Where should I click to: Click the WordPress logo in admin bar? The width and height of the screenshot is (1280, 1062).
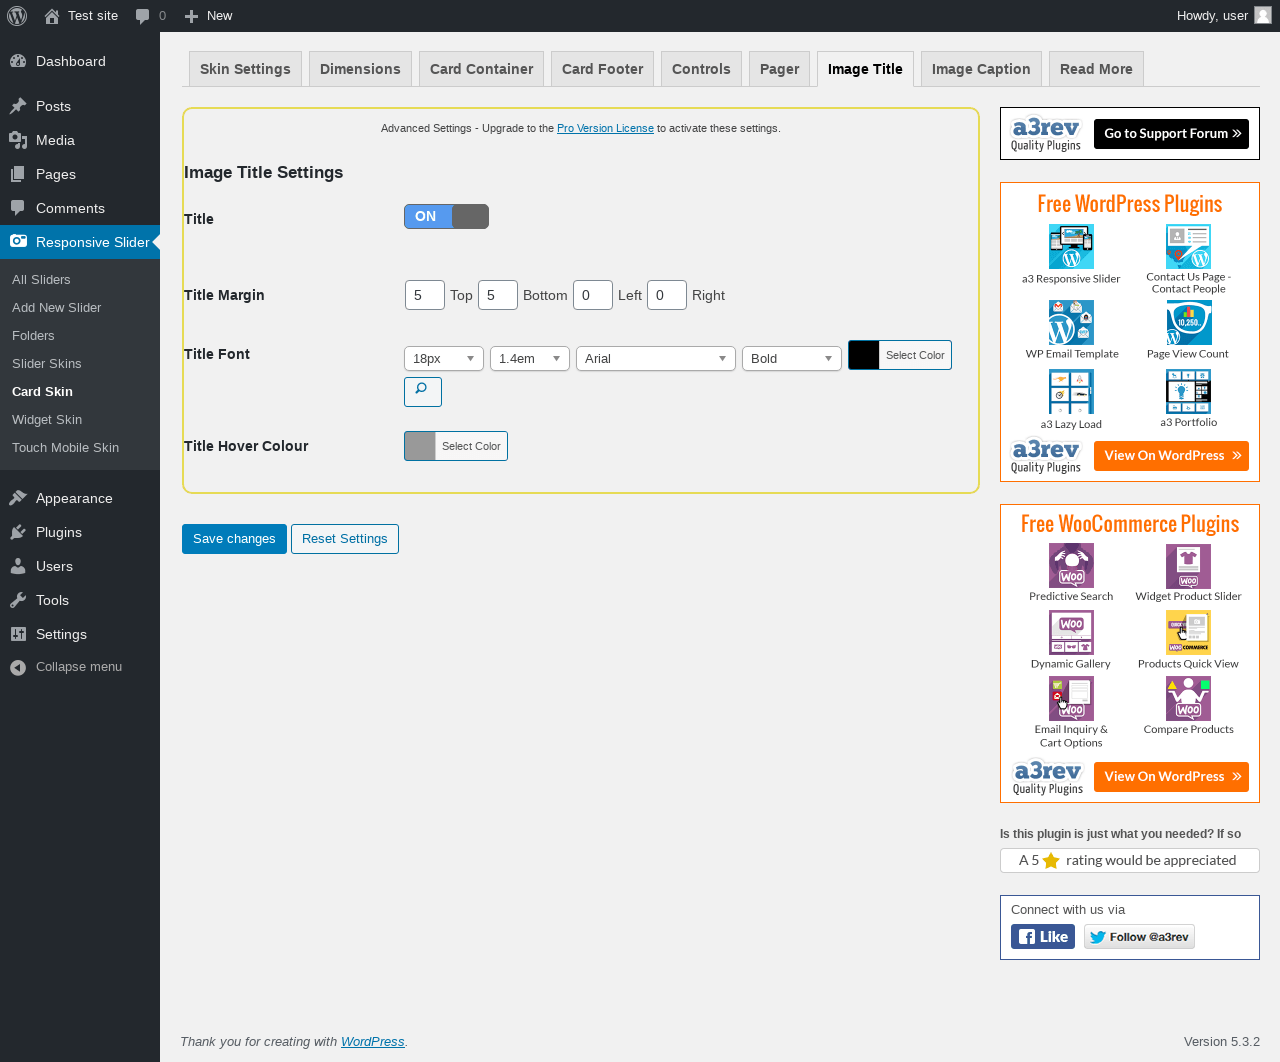click(x=17, y=16)
